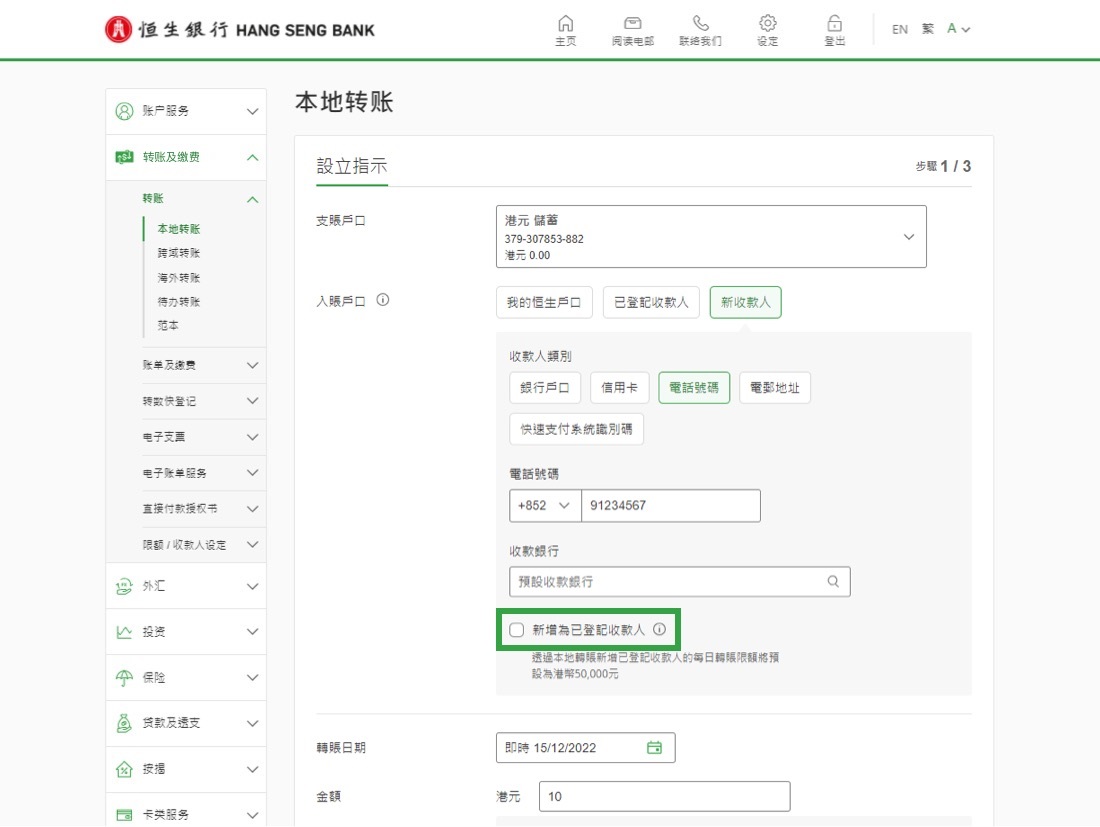Click the calendar icon in transfer date field
Image resolution: width=1100 pixels, height=827 pixels.
pos(654,748)
